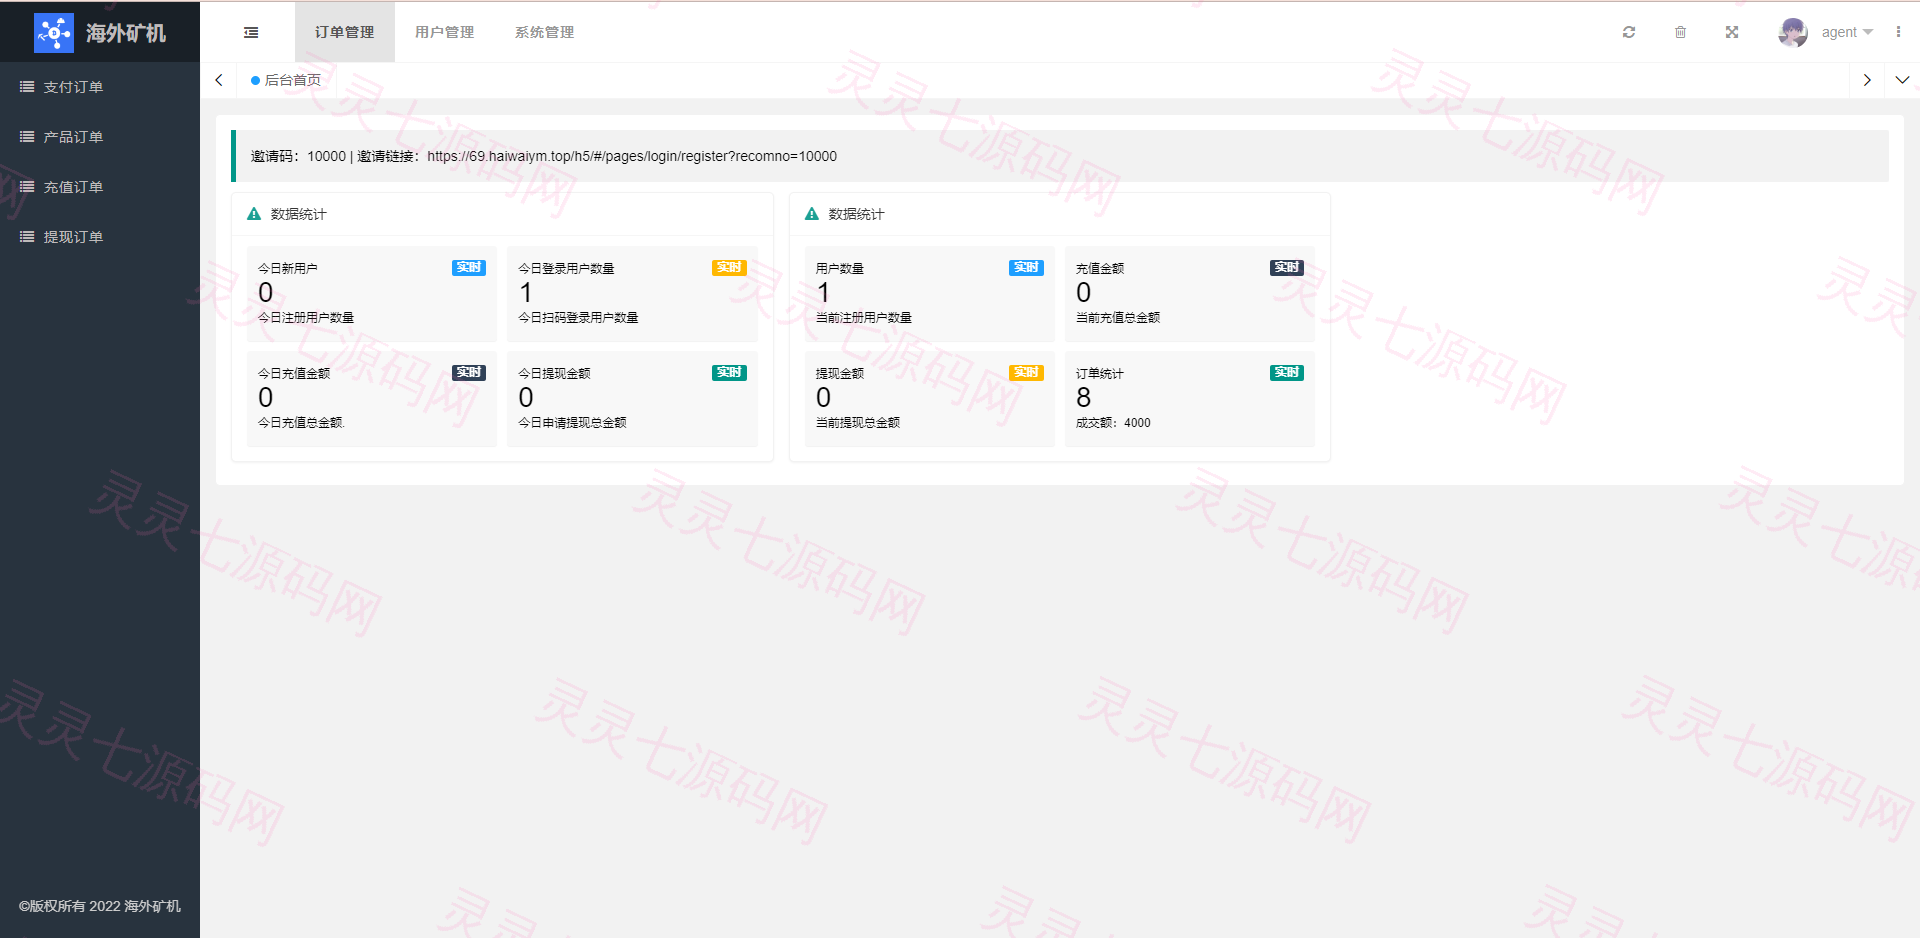Image resolution: width=1920 pixels, height=938 pixels.
Task: Collapse the sidebar with the menu-fold icon
Action: coord(251,32)
